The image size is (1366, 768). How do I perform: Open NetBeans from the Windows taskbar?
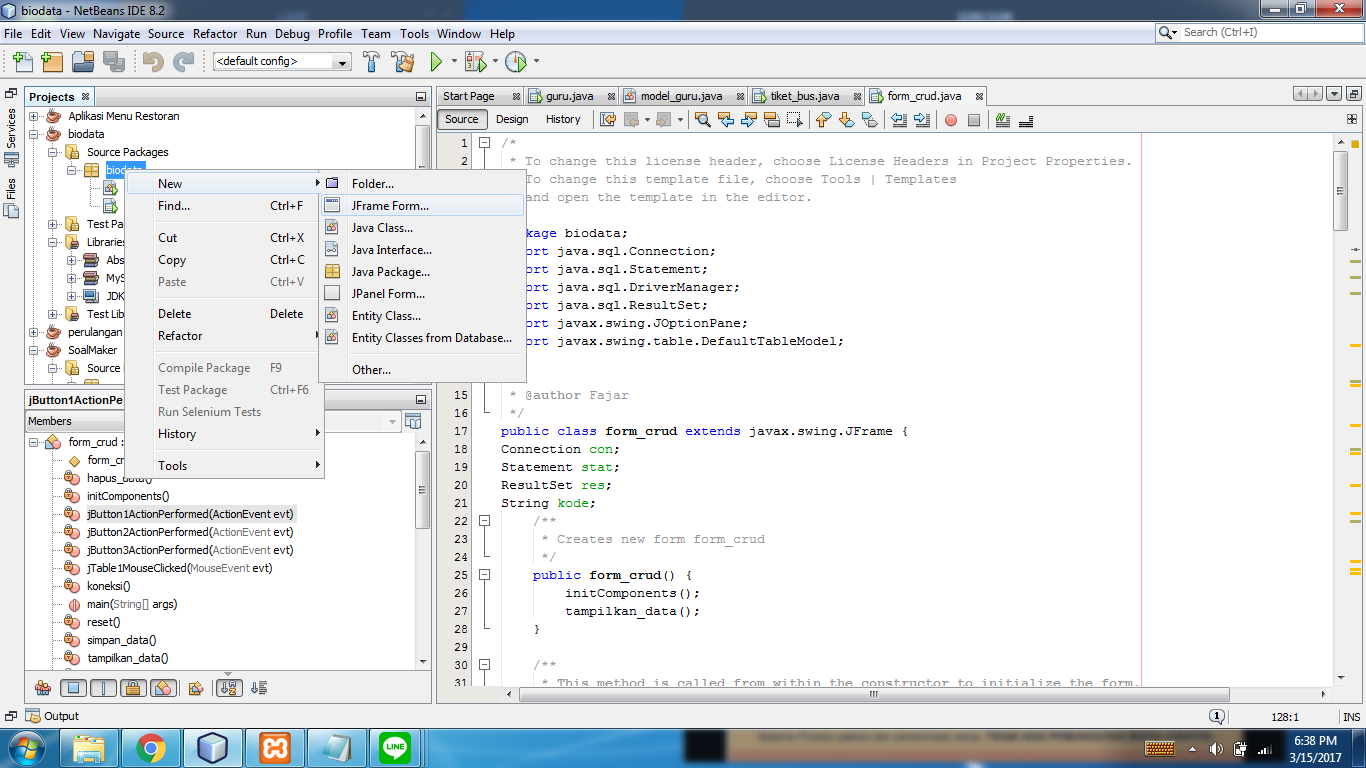(x=212, y=748)
